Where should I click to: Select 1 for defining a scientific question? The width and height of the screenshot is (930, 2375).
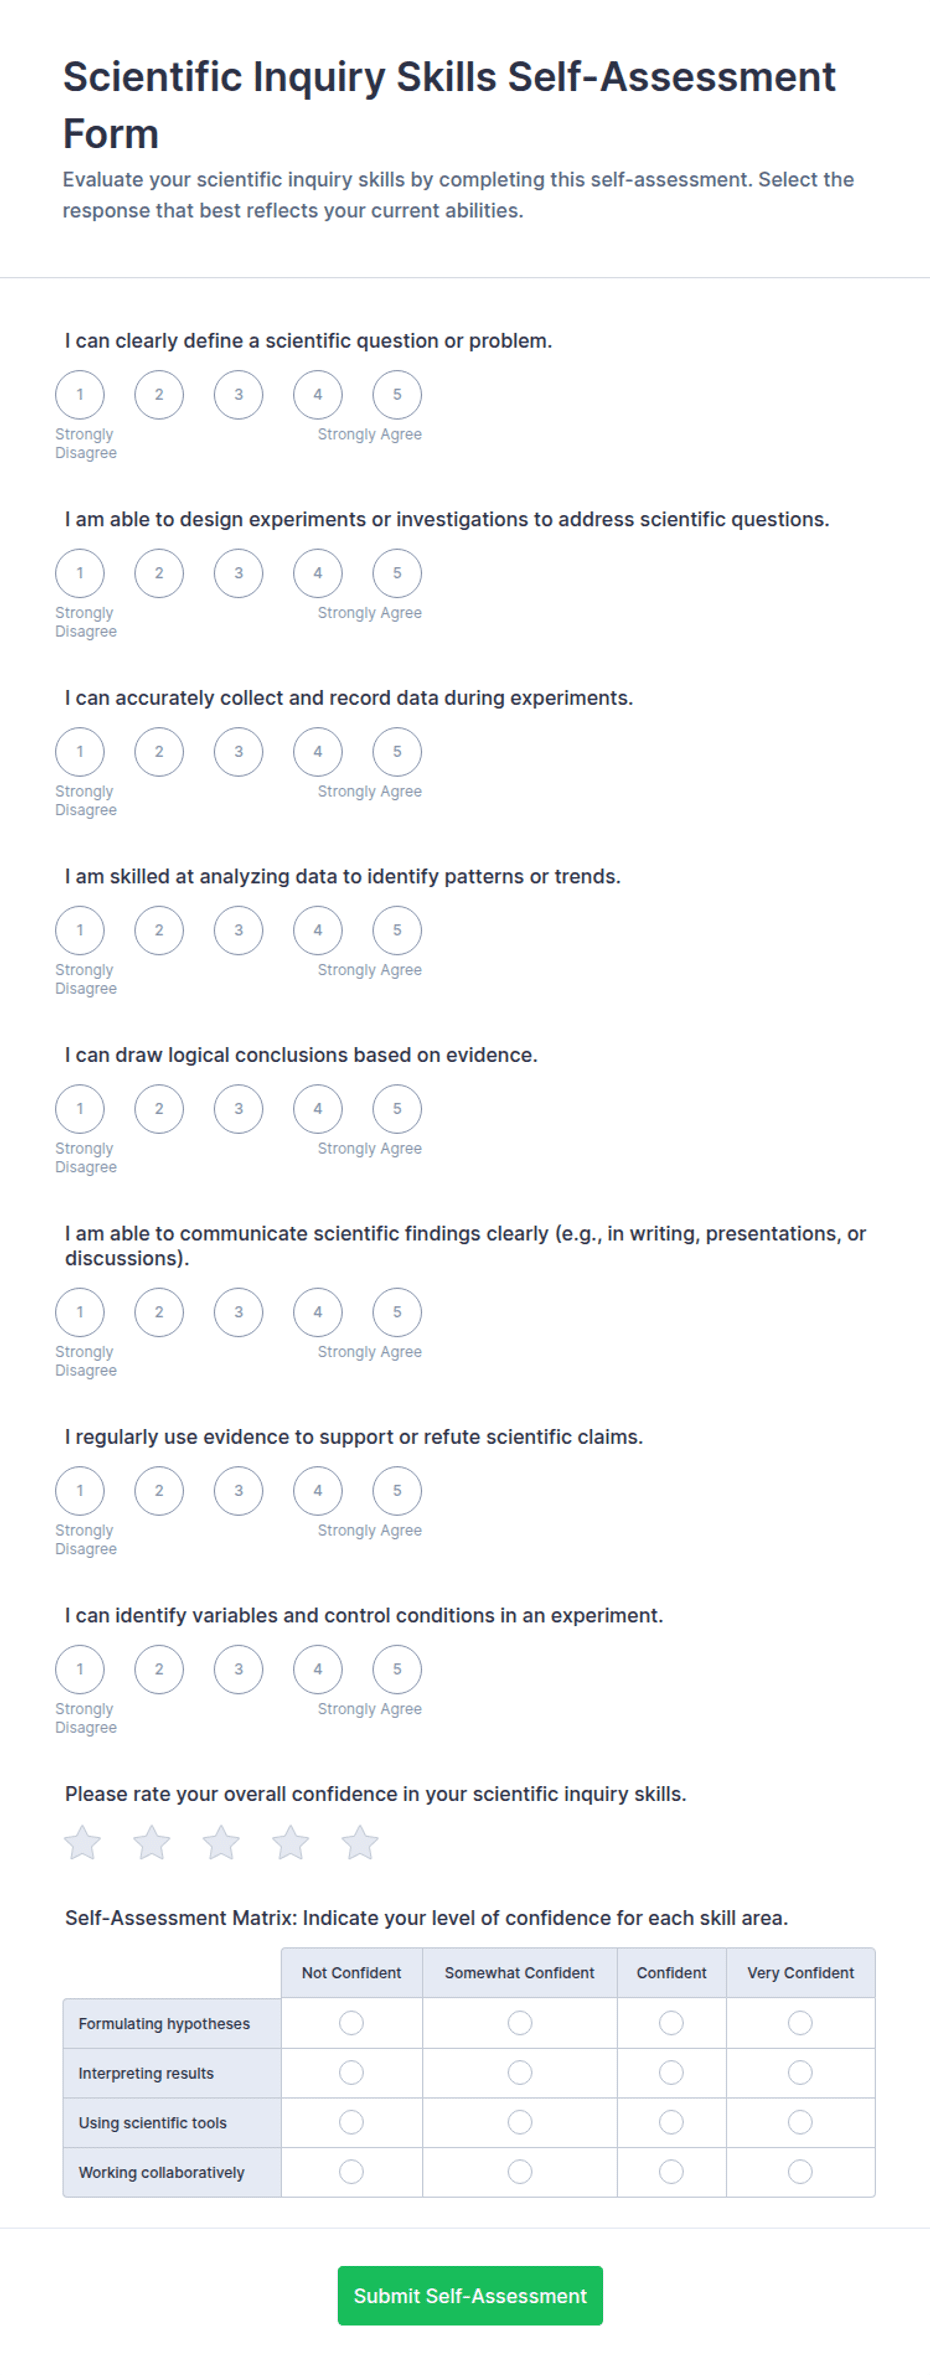tap(80, 394)
